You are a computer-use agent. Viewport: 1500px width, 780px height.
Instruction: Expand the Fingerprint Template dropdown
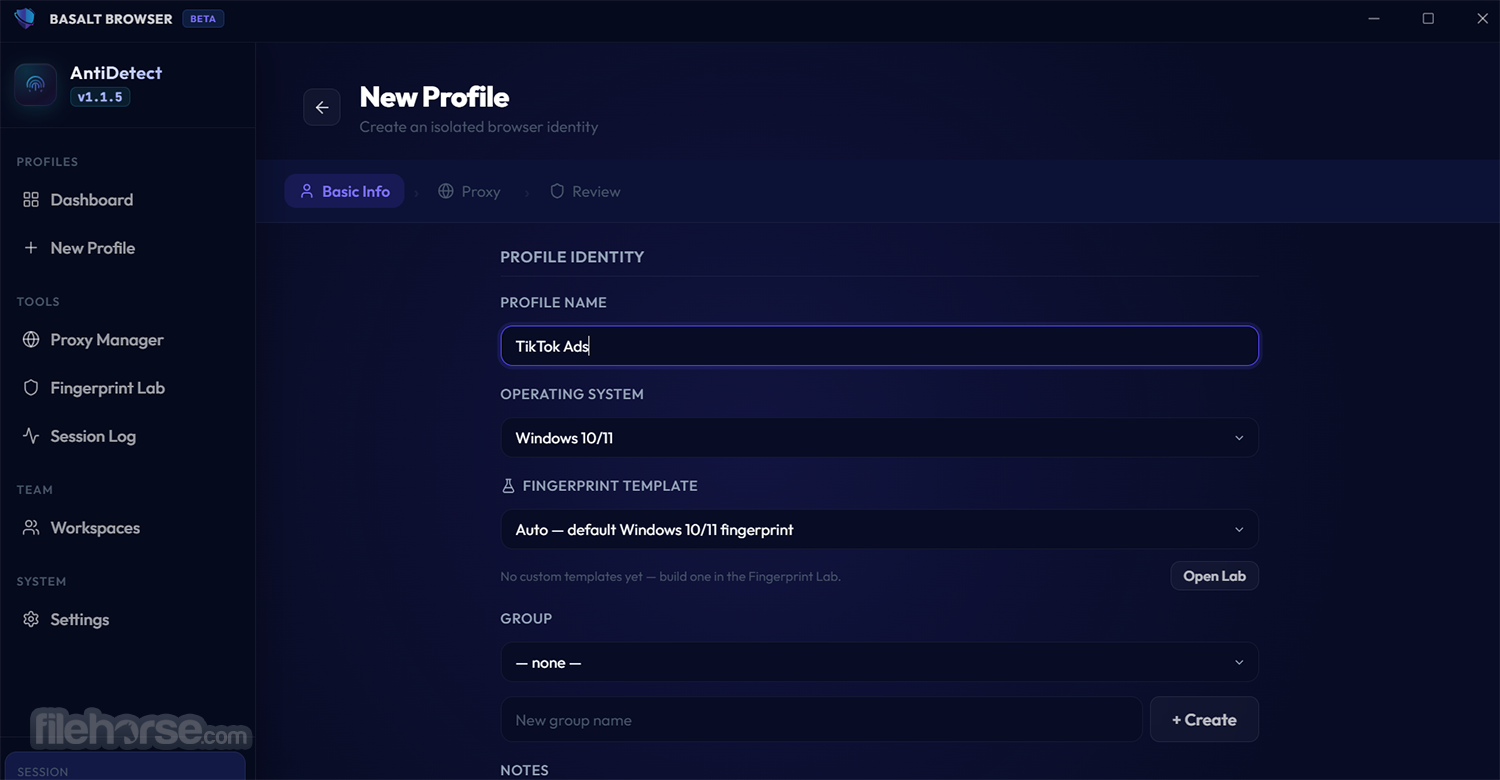click(x=879, y=530)
